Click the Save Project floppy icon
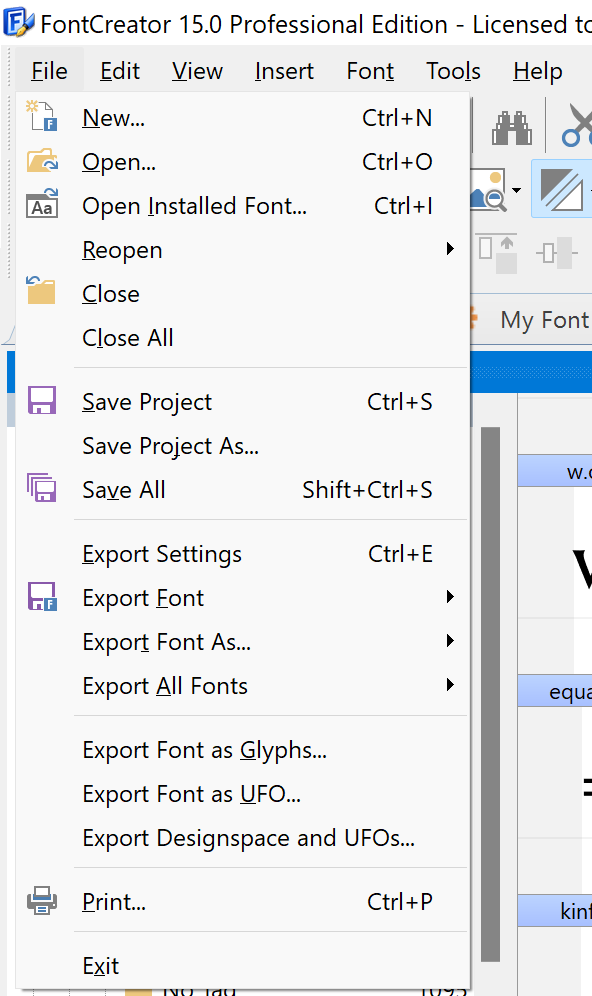 tap(42, 401)
